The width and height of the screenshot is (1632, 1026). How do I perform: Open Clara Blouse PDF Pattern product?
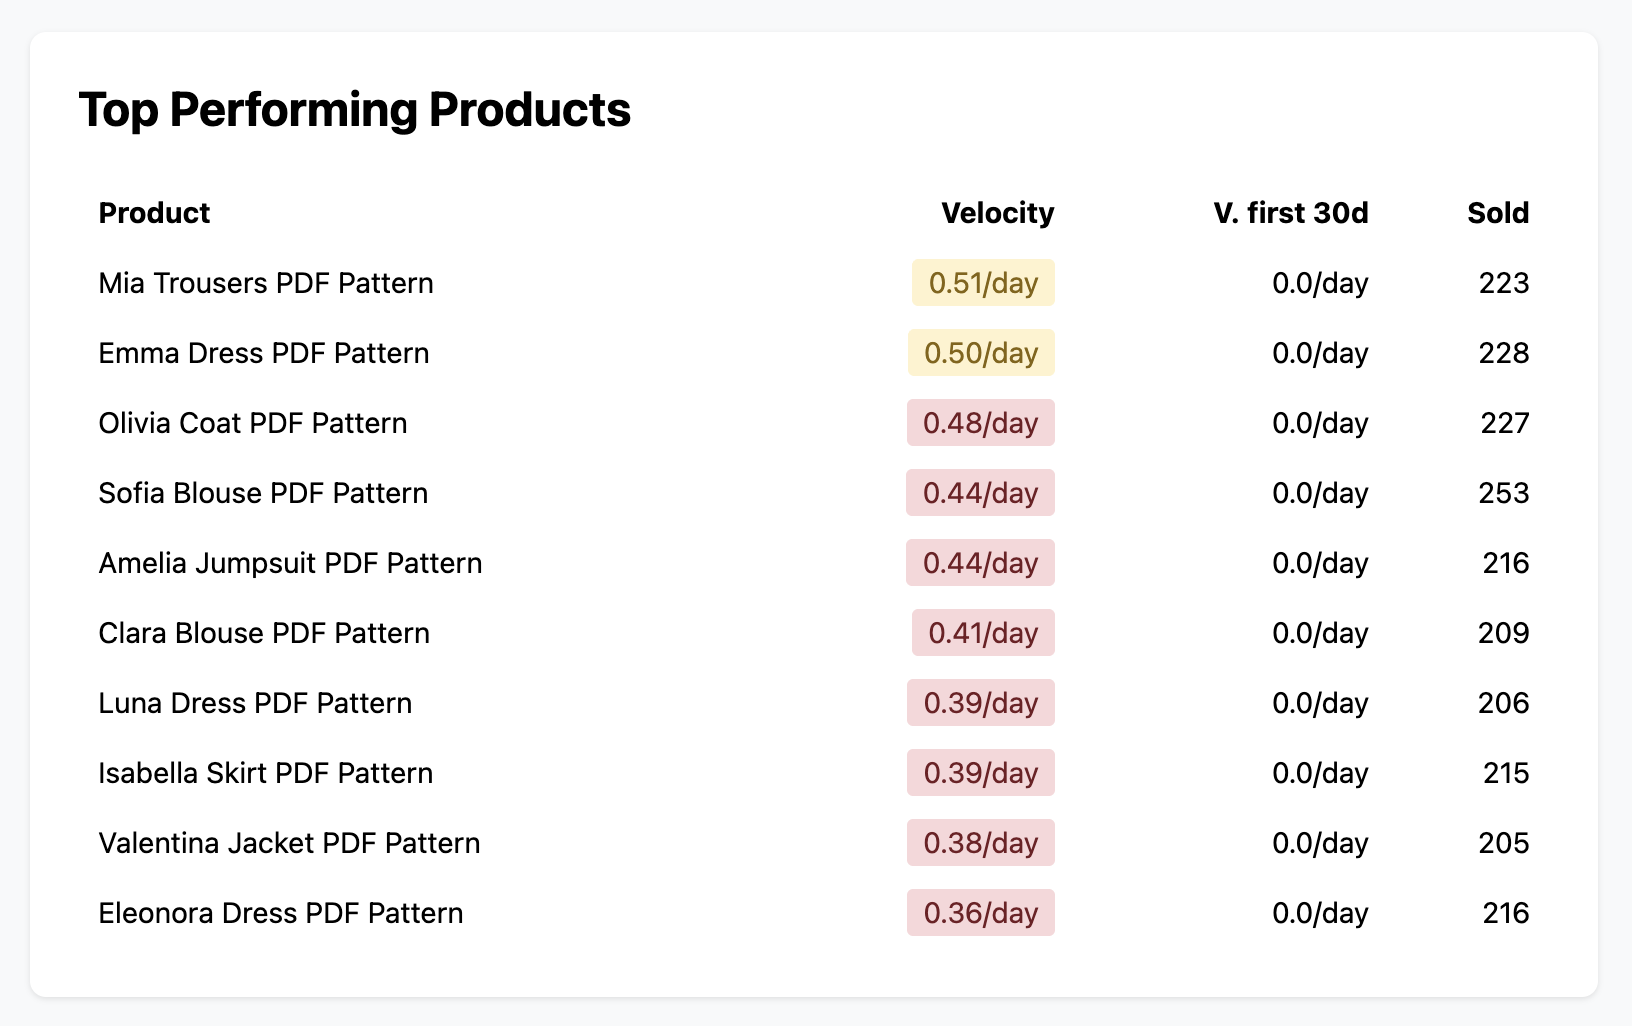264,633
